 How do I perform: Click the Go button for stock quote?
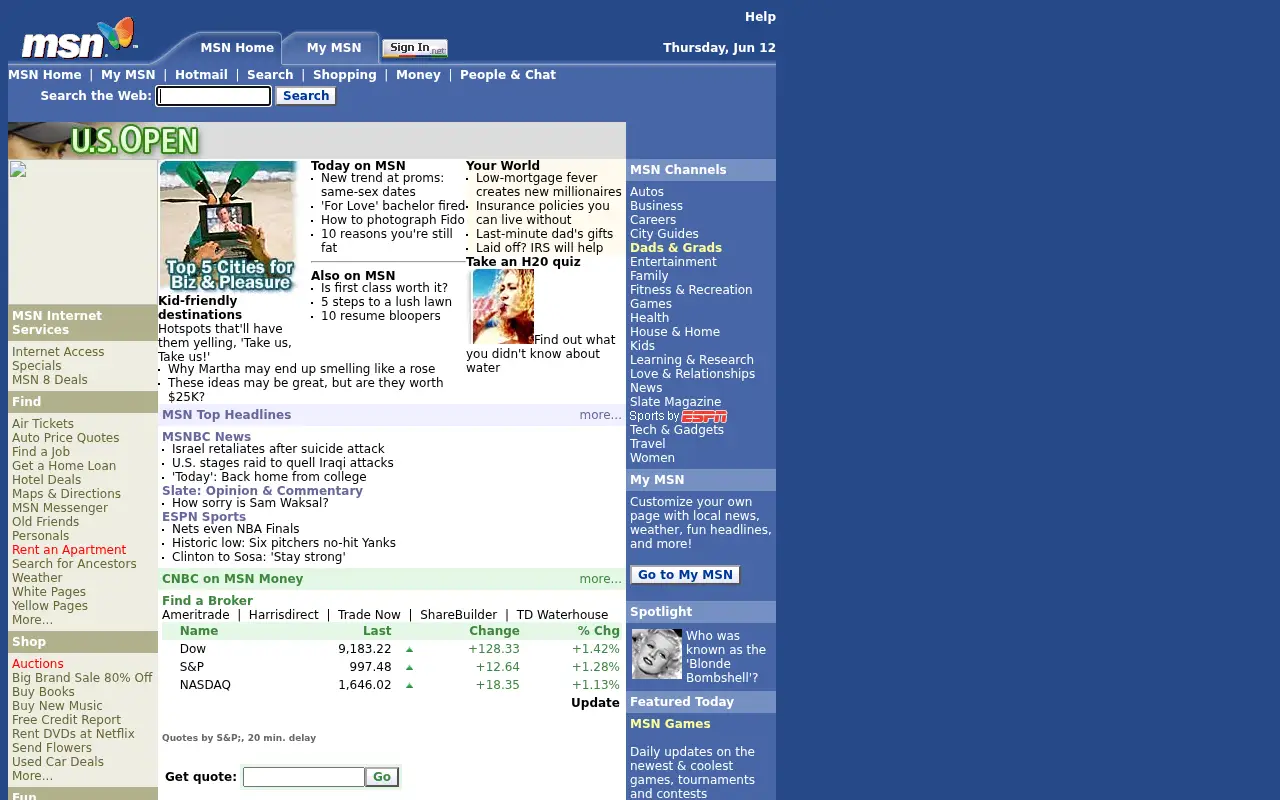pyautogui.click(x=382, y=777)
